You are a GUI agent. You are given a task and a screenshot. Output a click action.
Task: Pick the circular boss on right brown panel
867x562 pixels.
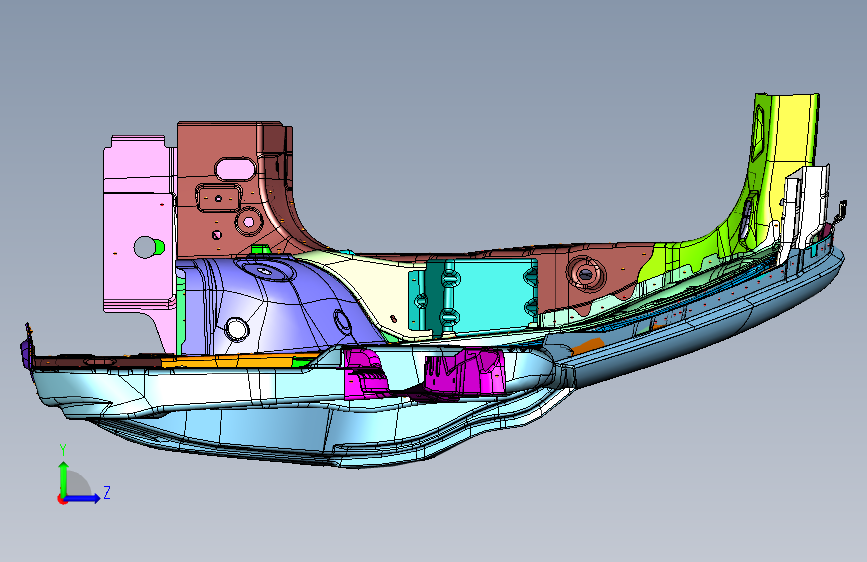586,274
